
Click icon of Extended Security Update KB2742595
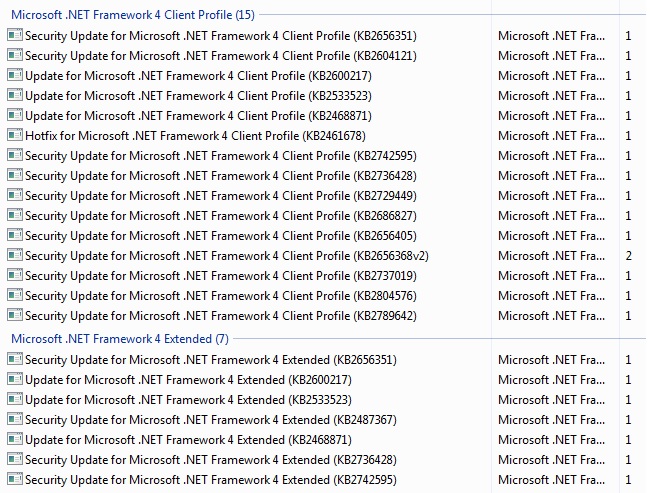tap(15, 479)
